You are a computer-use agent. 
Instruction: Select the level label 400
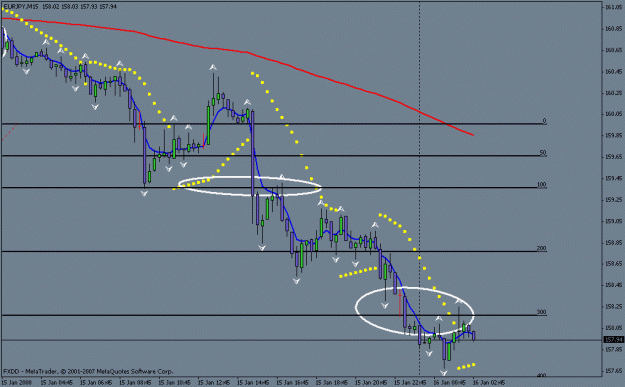click(x=542, y=375)
